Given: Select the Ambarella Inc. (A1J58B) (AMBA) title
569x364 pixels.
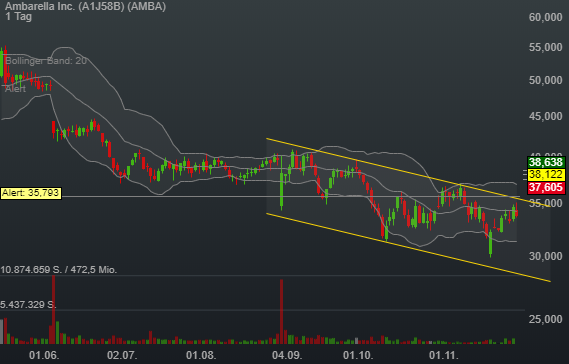Looking at the screenshot, I should pos(86,6).
